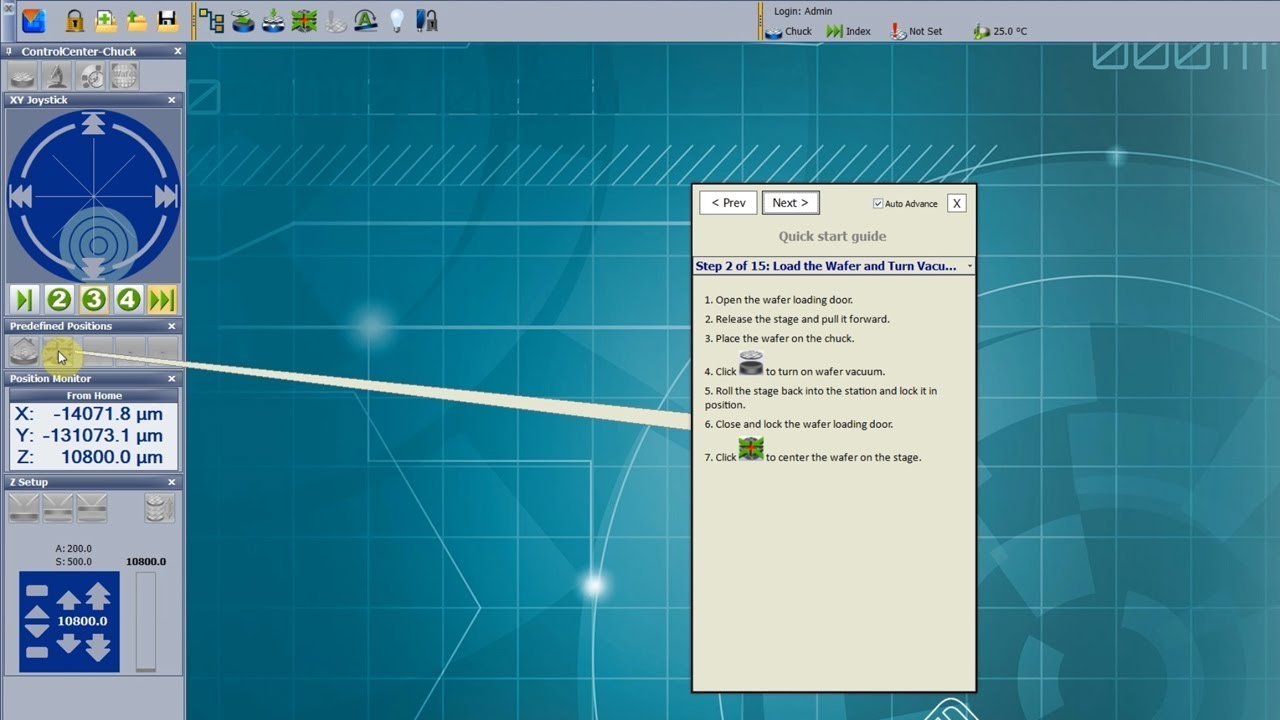Open a project with the green up-arrow folder icon
Image resolution: width=1280 pixels, height=720 pixels.
(x=137, y=19)
